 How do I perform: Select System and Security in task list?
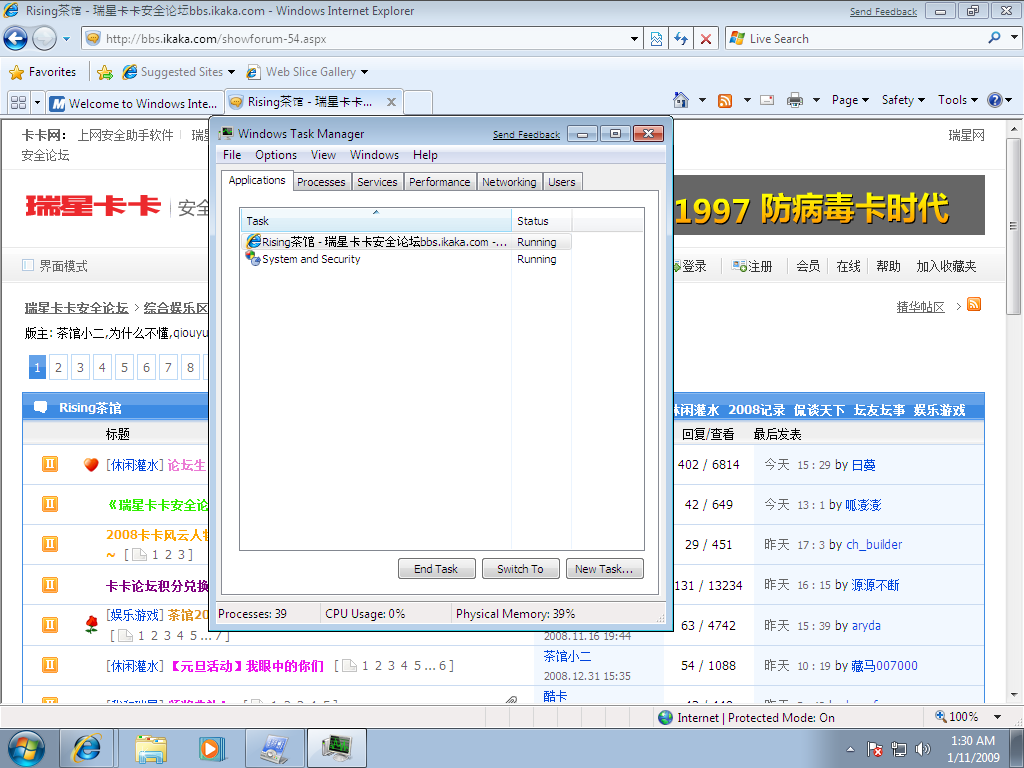pyautogui.click(x=311, y=259)
